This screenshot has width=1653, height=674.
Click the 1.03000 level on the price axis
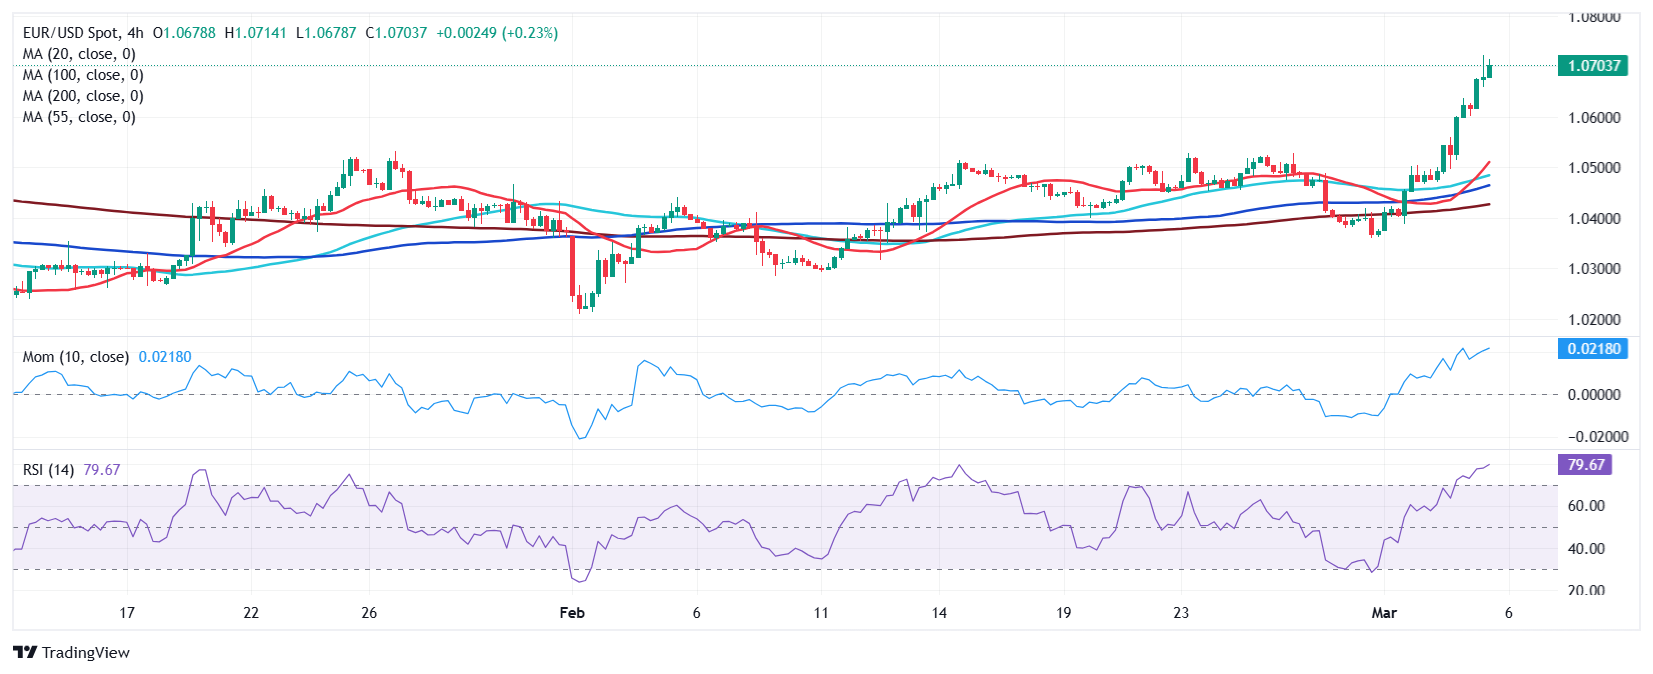(1594, 269)
